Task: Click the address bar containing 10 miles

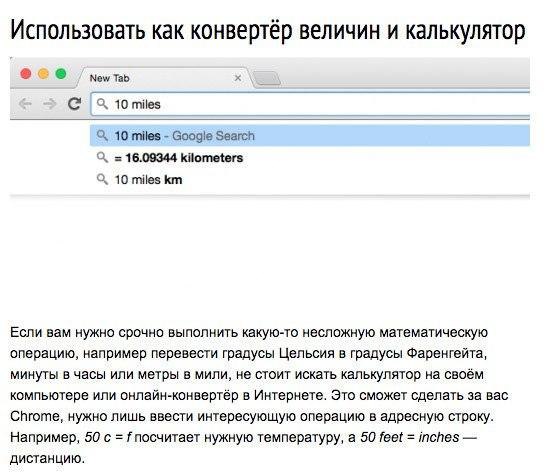Action: 310,104
